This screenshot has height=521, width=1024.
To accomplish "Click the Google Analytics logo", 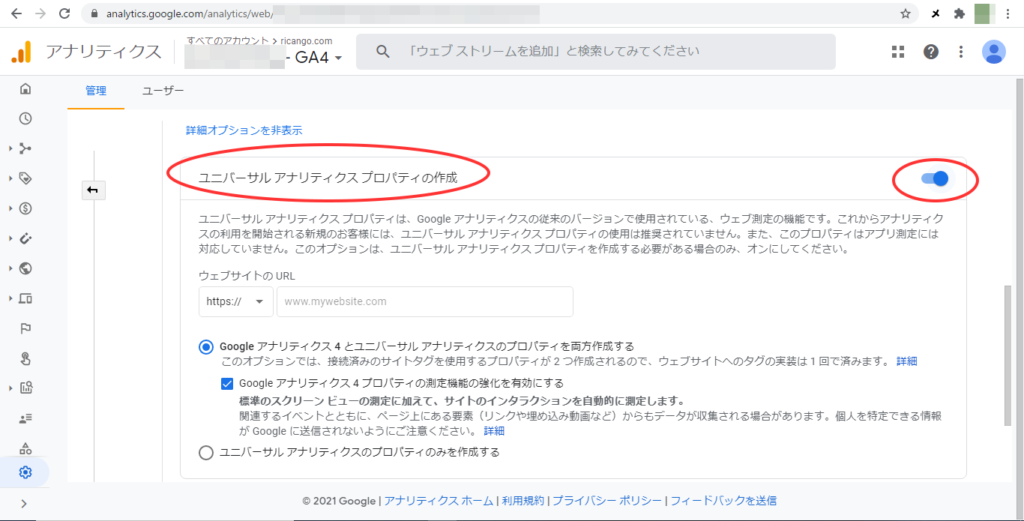I will pos(22,52).
